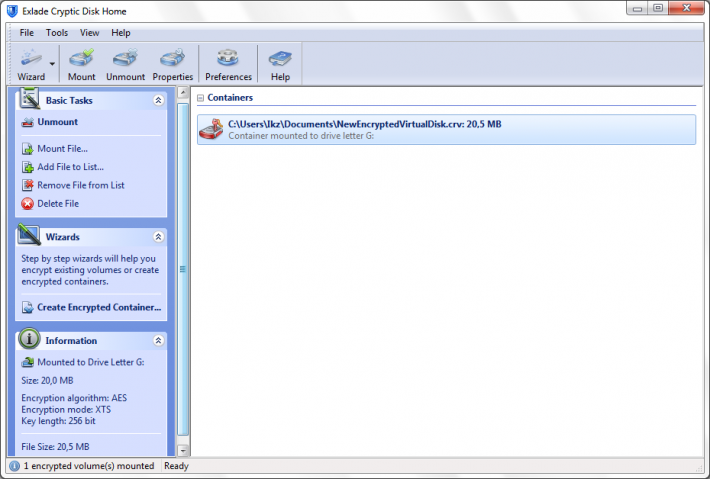
Task: Click 'Encryption algorithm: AES' text
Action: click(x=74, y=398)
